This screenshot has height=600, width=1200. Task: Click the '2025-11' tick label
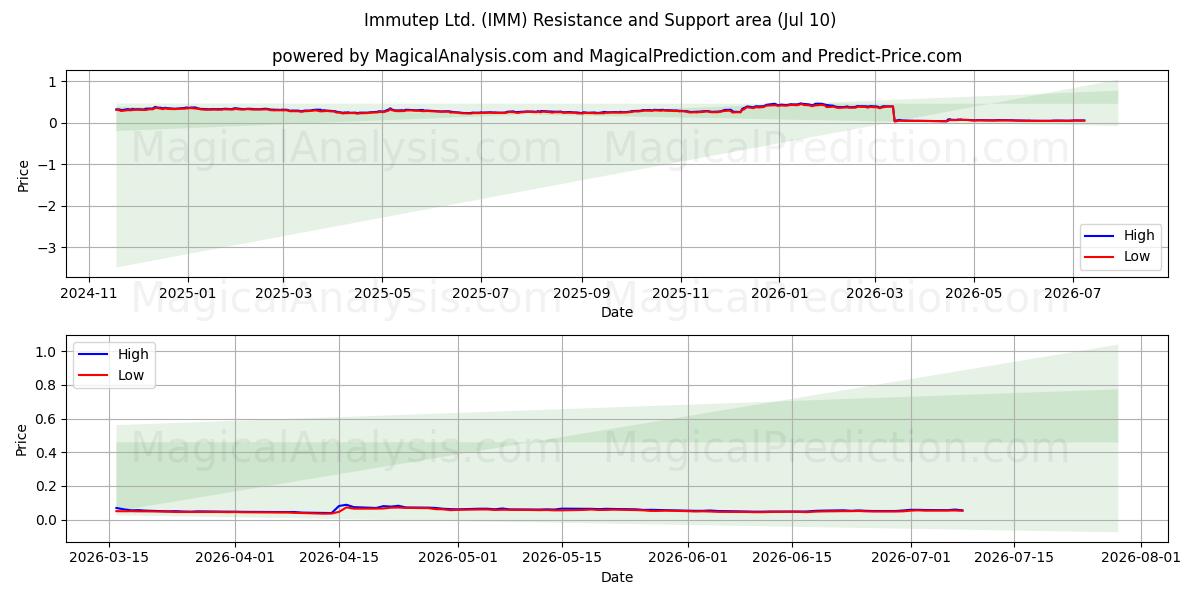click(680, 293)
